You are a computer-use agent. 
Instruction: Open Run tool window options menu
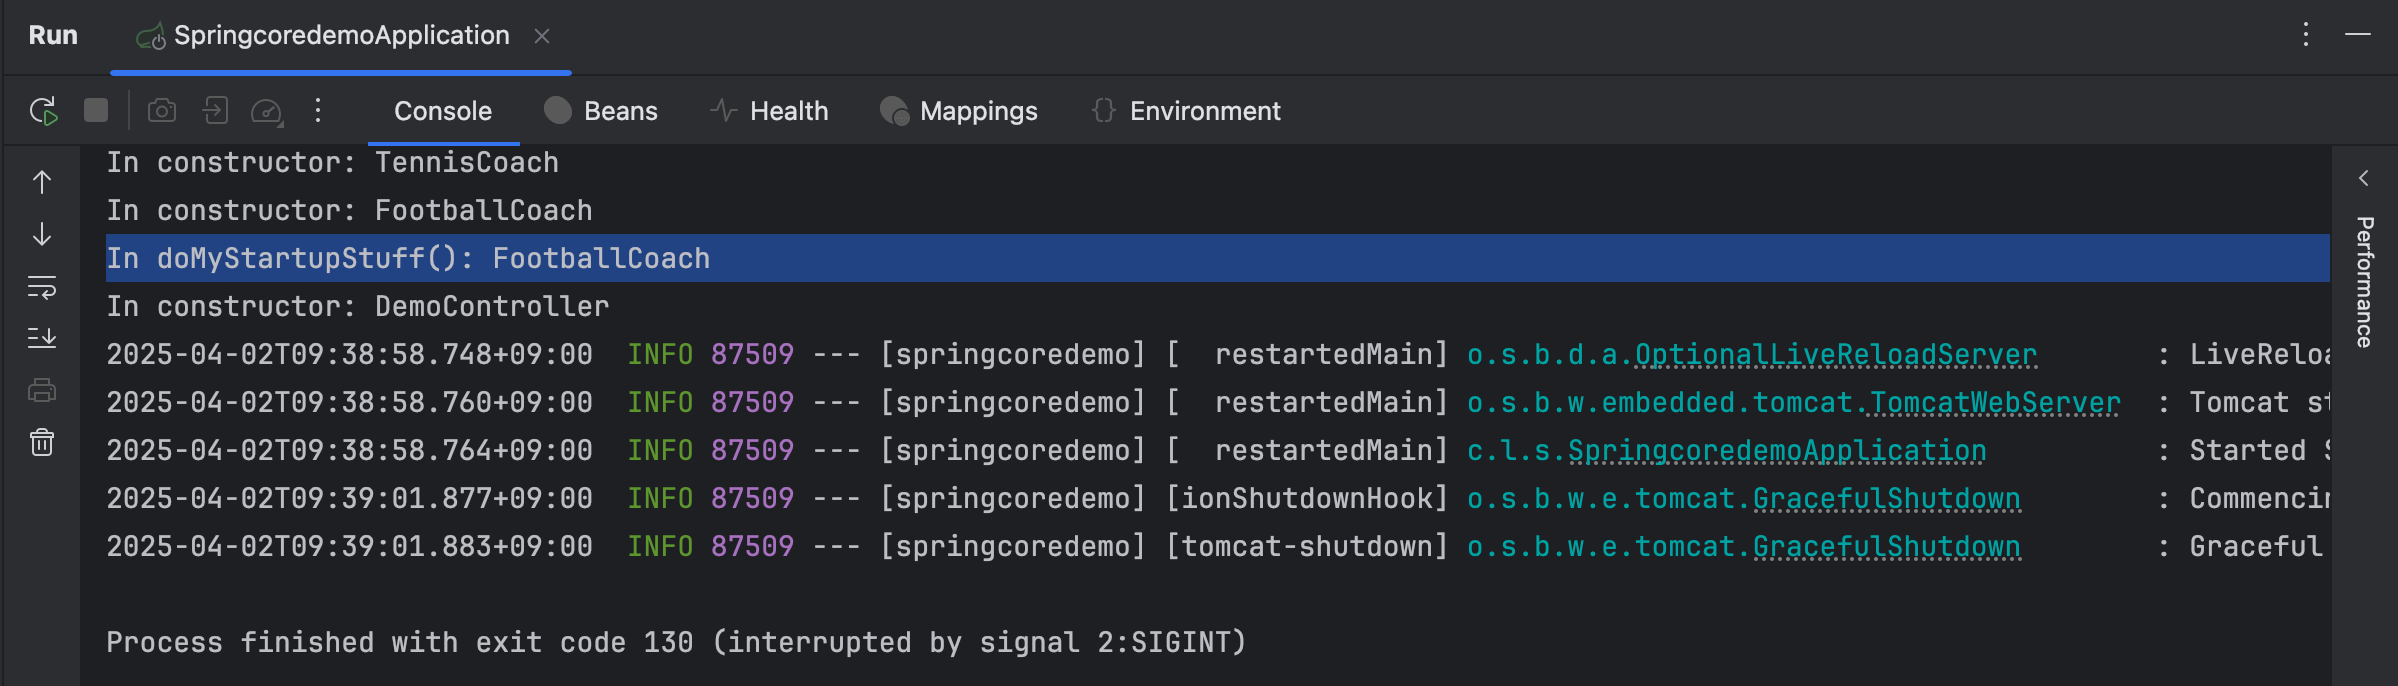(x=2305, y=35)
